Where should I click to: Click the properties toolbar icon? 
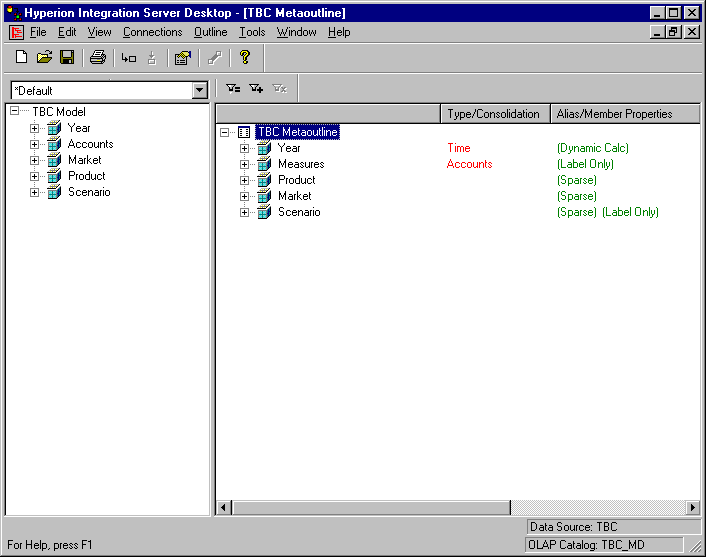tap(183, 58)
